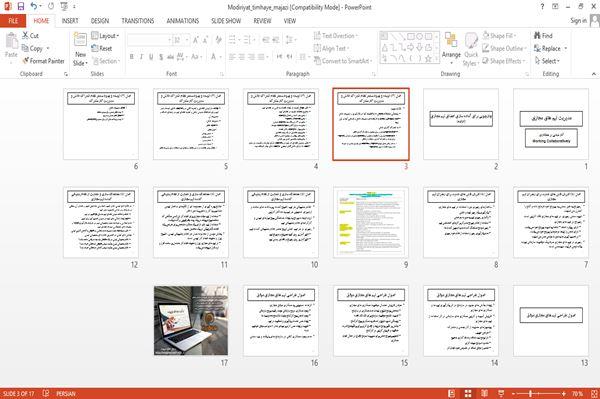Click the Paste clipboard icon
The width and height of the screenshot is (600, 399).
coord(11,41)
